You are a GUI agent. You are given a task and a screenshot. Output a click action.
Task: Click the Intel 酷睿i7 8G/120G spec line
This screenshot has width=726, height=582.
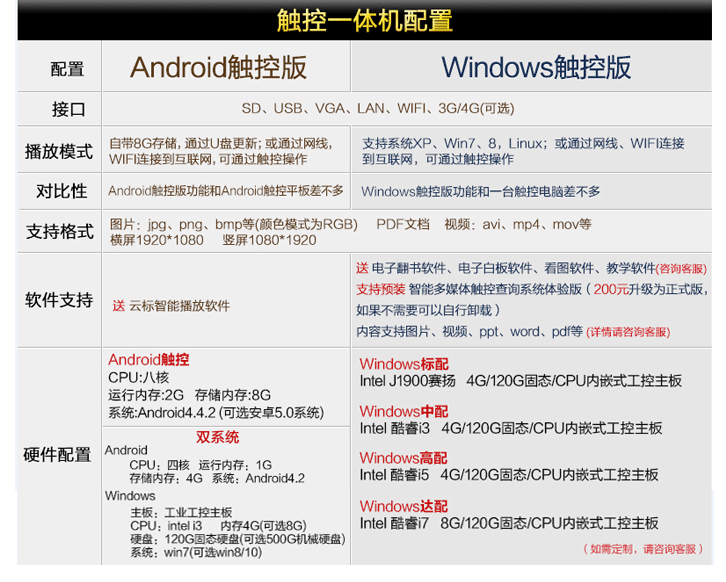(509, 524)
